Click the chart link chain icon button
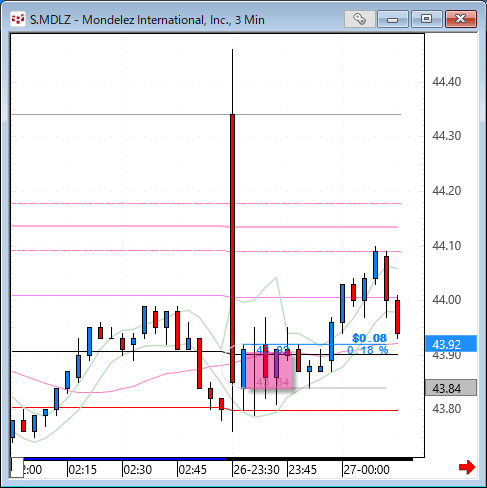The height and width of the screenshot is (488, 487). (360, 19)
